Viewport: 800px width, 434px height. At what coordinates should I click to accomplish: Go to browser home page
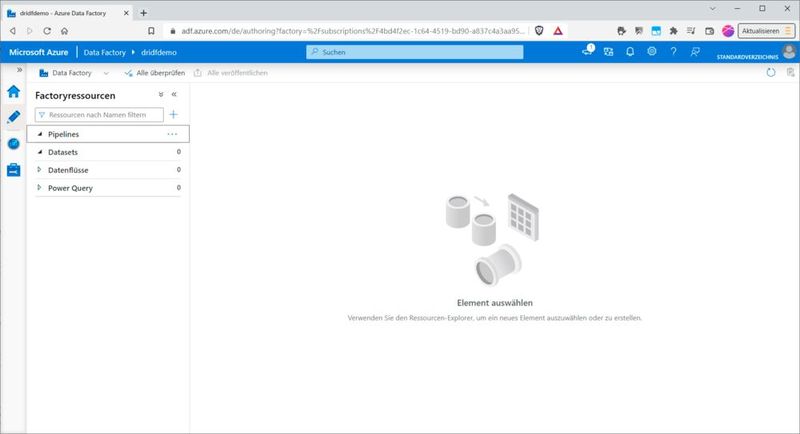(64, 31)
